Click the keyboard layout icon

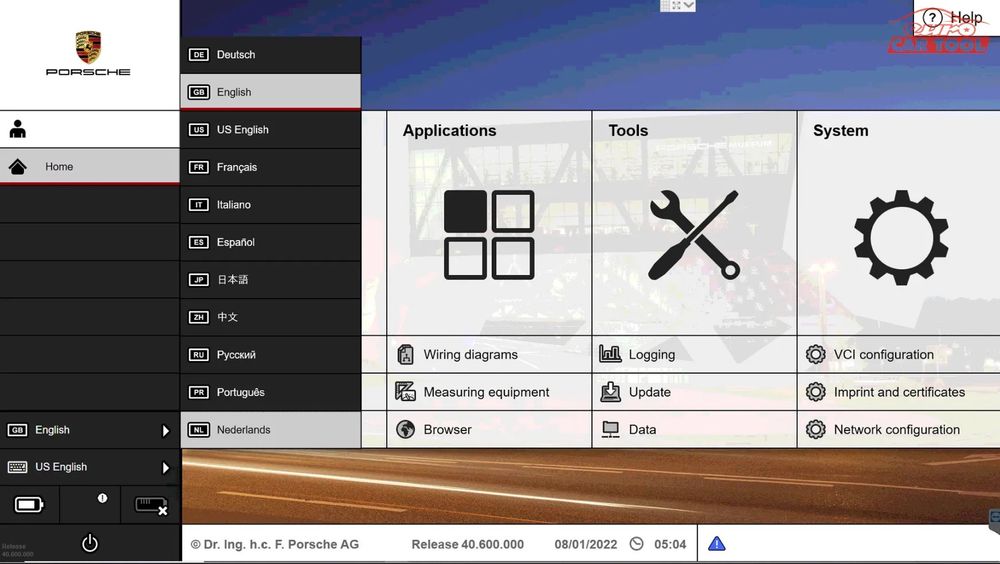(17, 467)
